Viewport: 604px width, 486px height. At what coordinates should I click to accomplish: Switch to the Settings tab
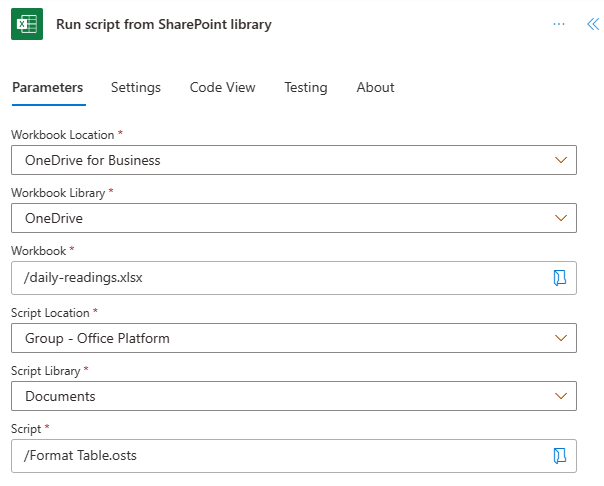click(136, 87)
